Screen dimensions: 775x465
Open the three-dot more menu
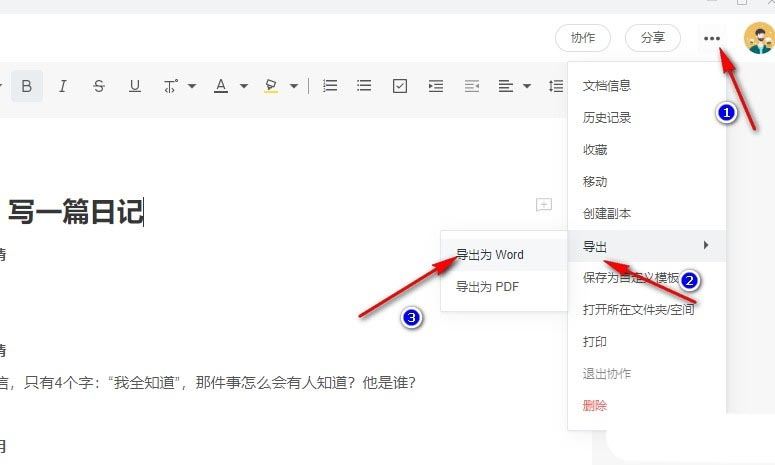coord(712,39)
